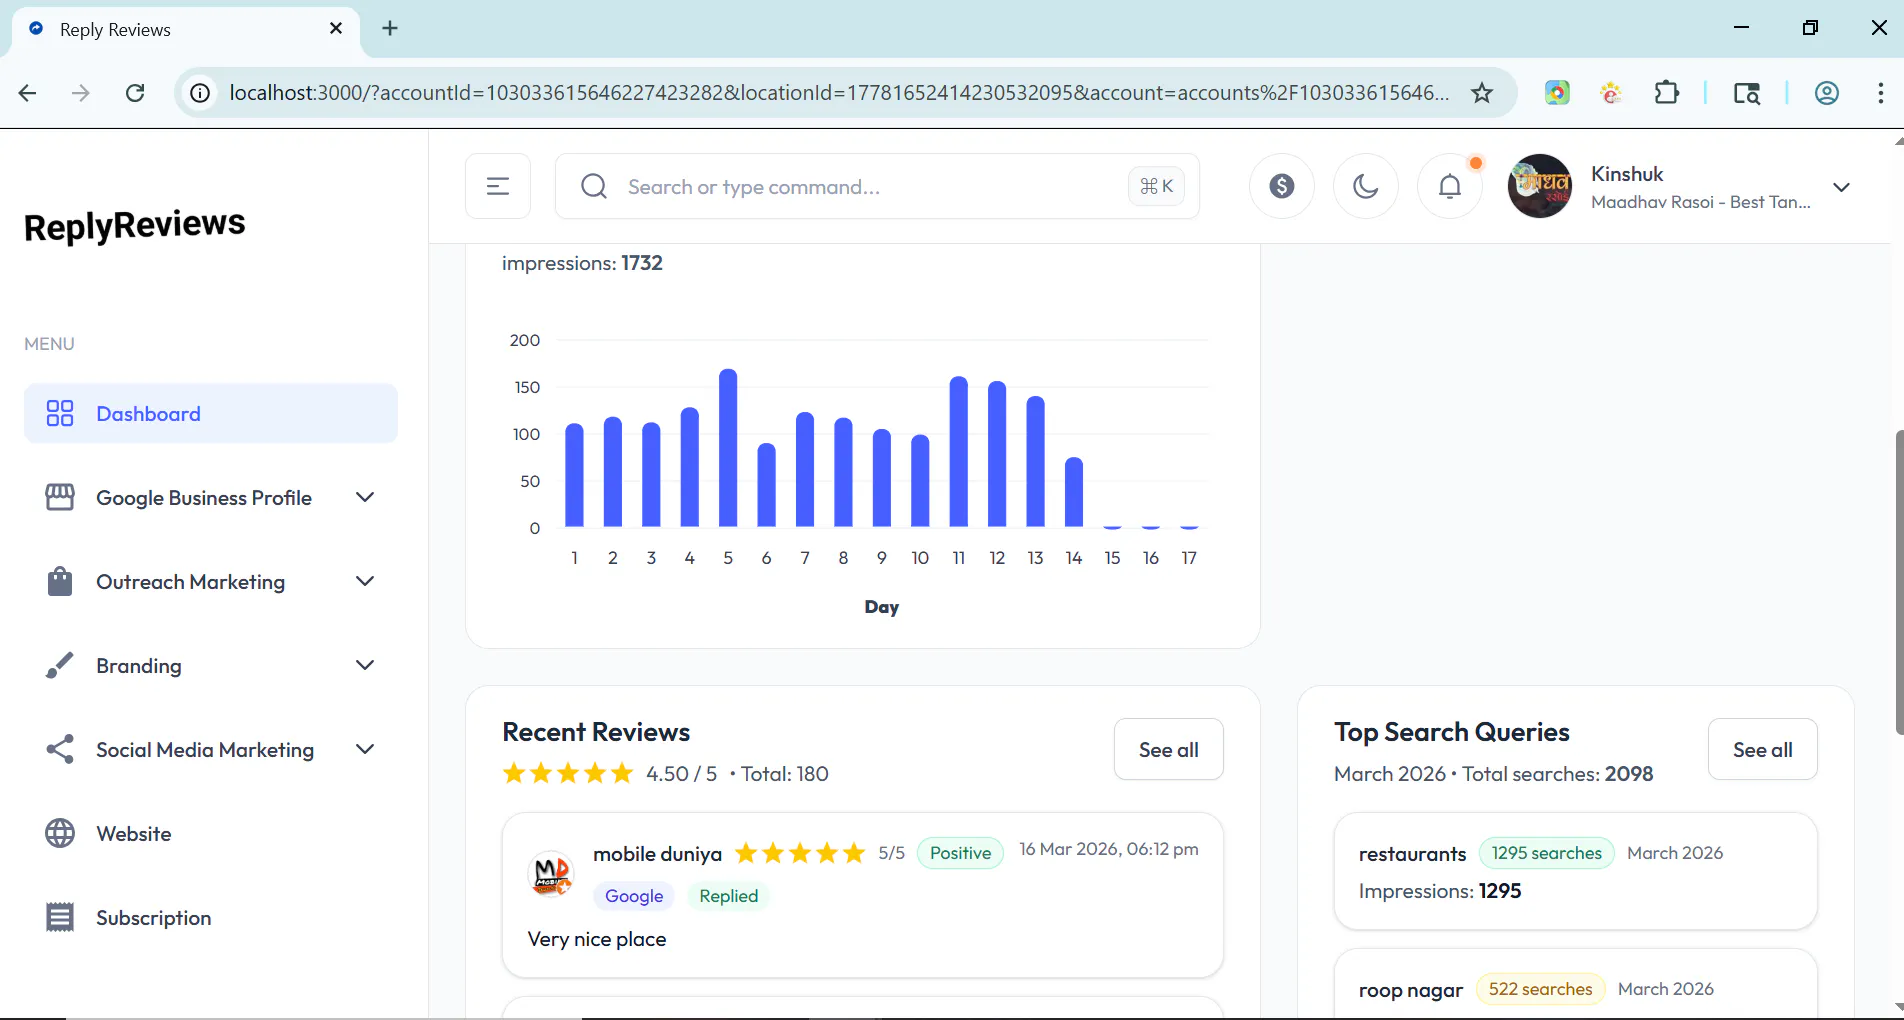Image resolution: width=1904 pixels, height=1020 pixels.
Task: Toggle the sidebar hamburger menu button
Action: (x=498, y=186)
